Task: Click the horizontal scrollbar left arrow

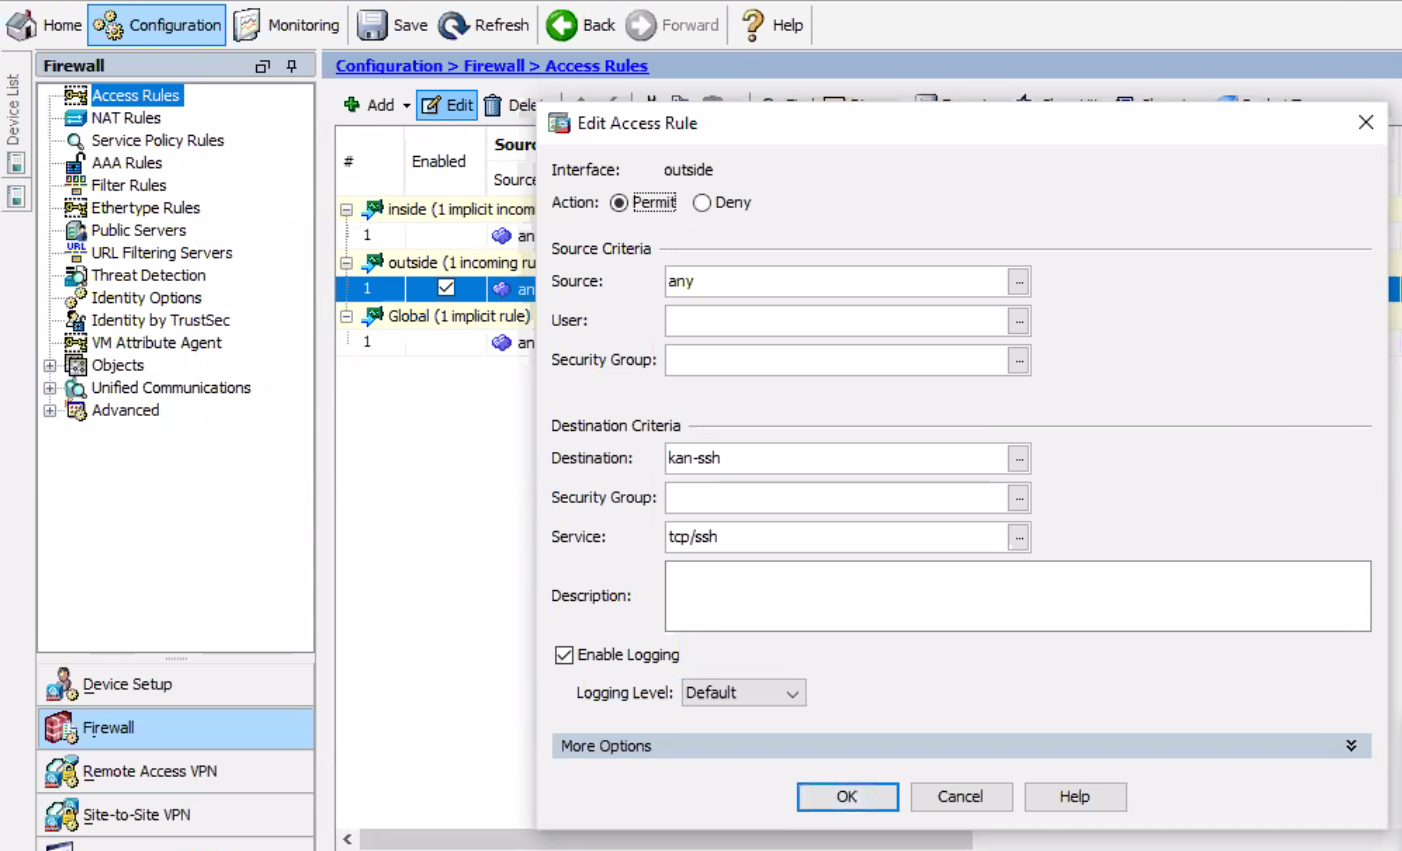Action: tap(348, 839)
